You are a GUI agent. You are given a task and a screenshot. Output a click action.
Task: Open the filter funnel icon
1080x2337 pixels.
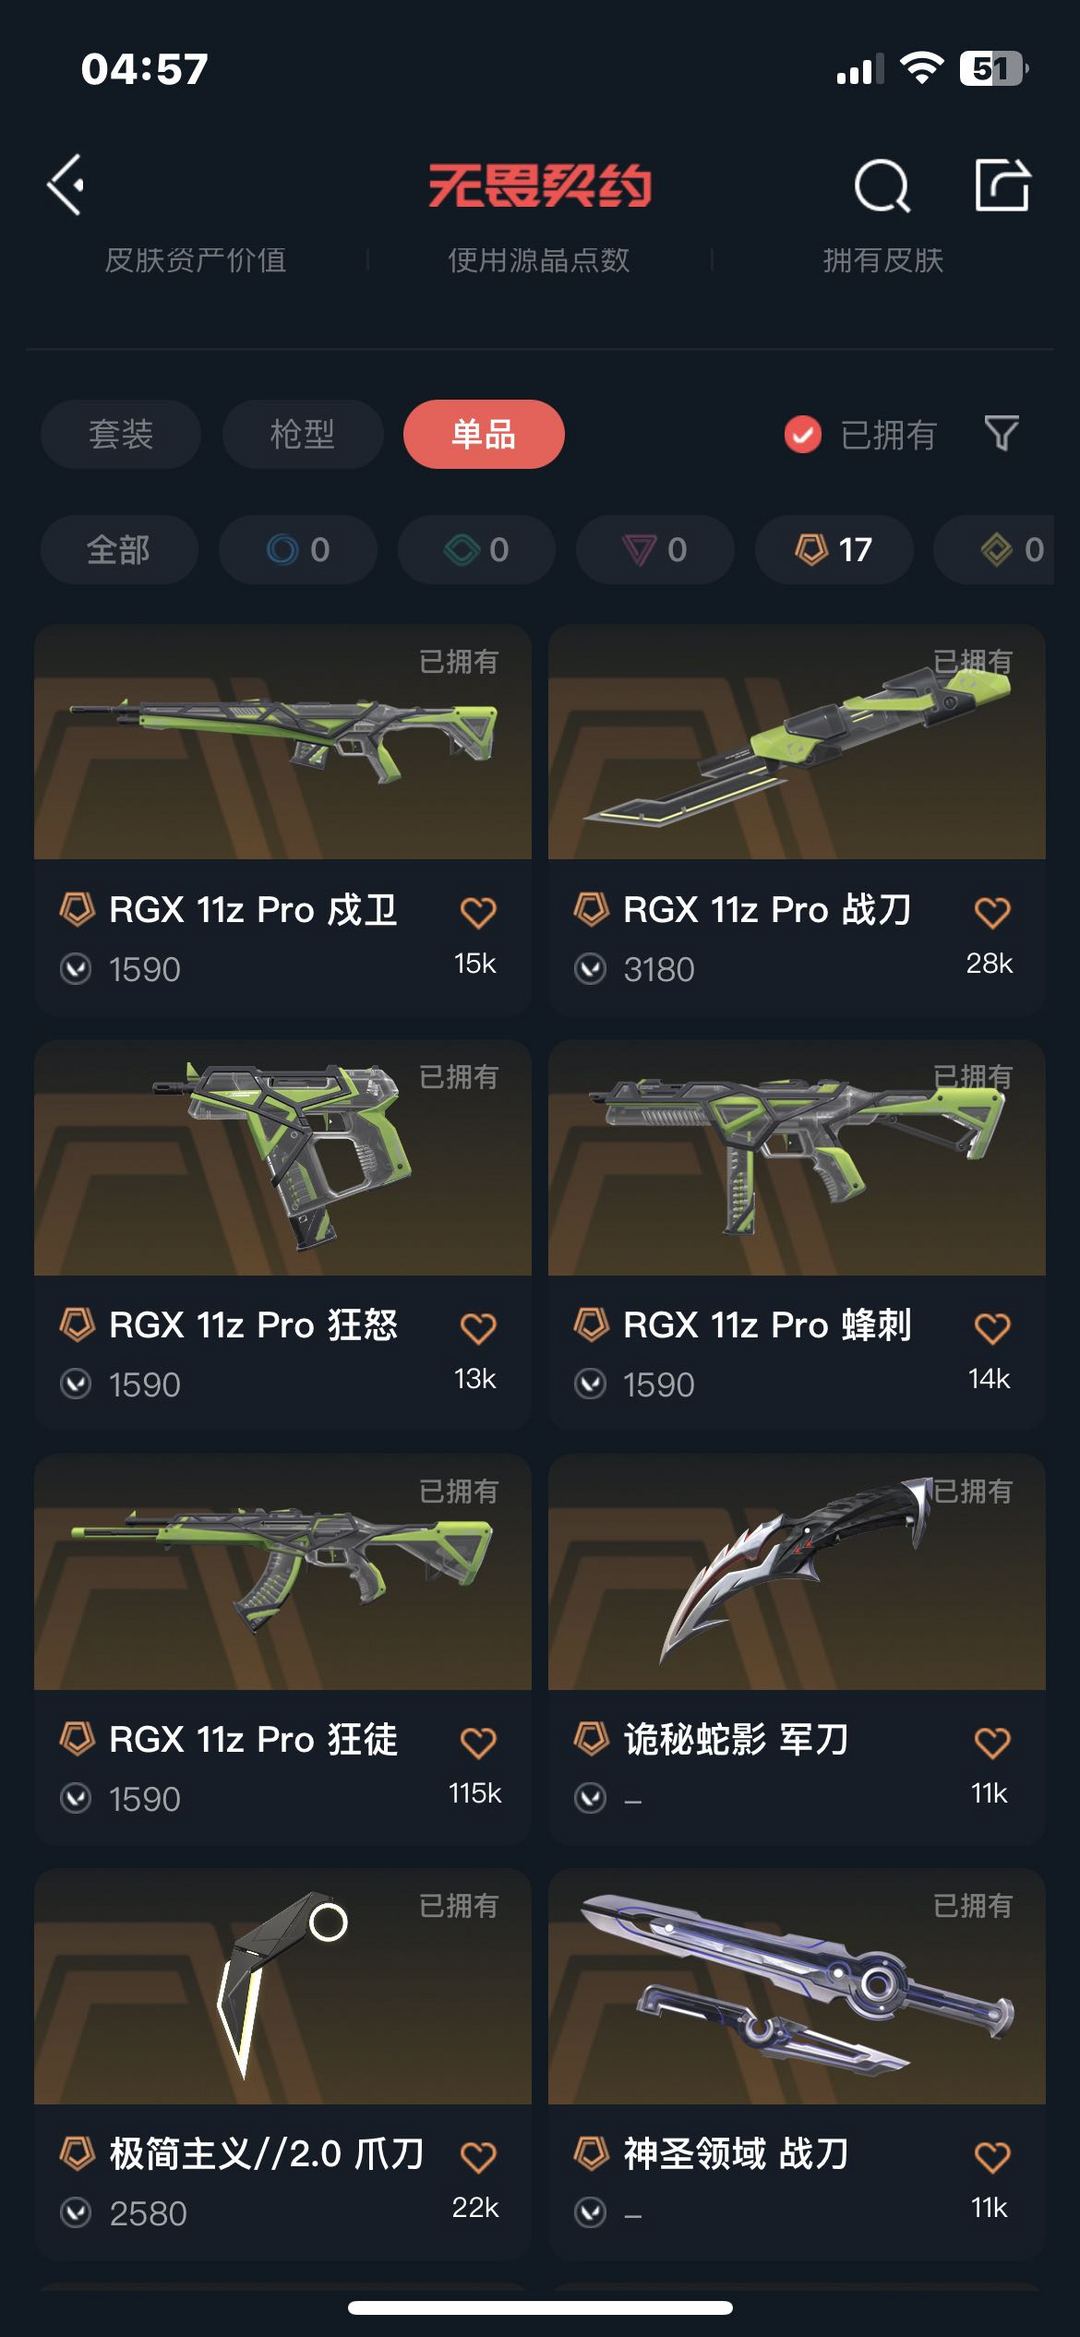[x=1001, y=434]
